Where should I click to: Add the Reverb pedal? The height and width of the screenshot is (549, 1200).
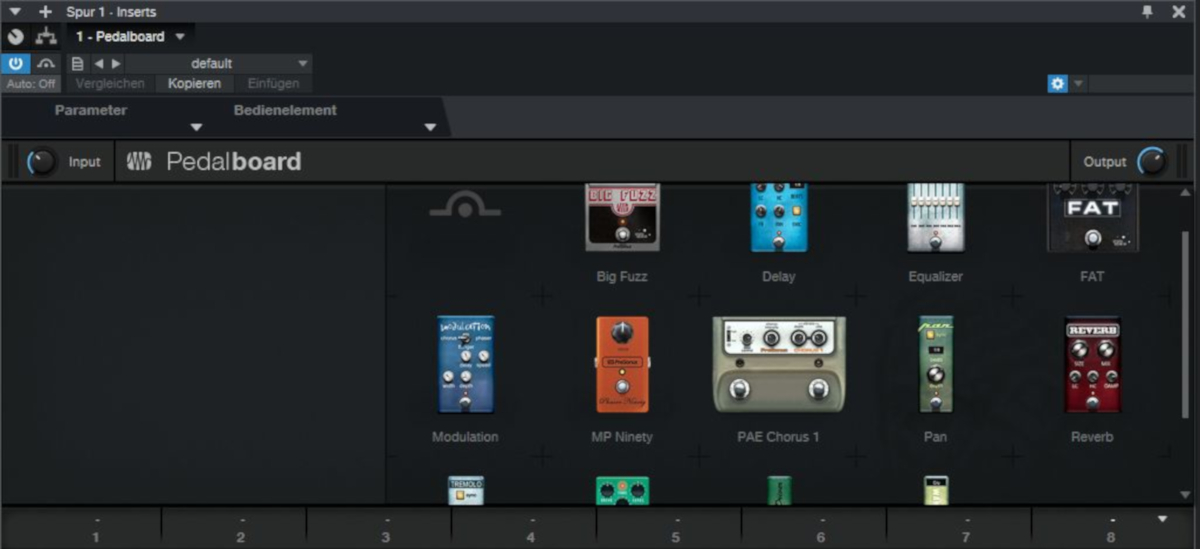(x=1092, y=364)
